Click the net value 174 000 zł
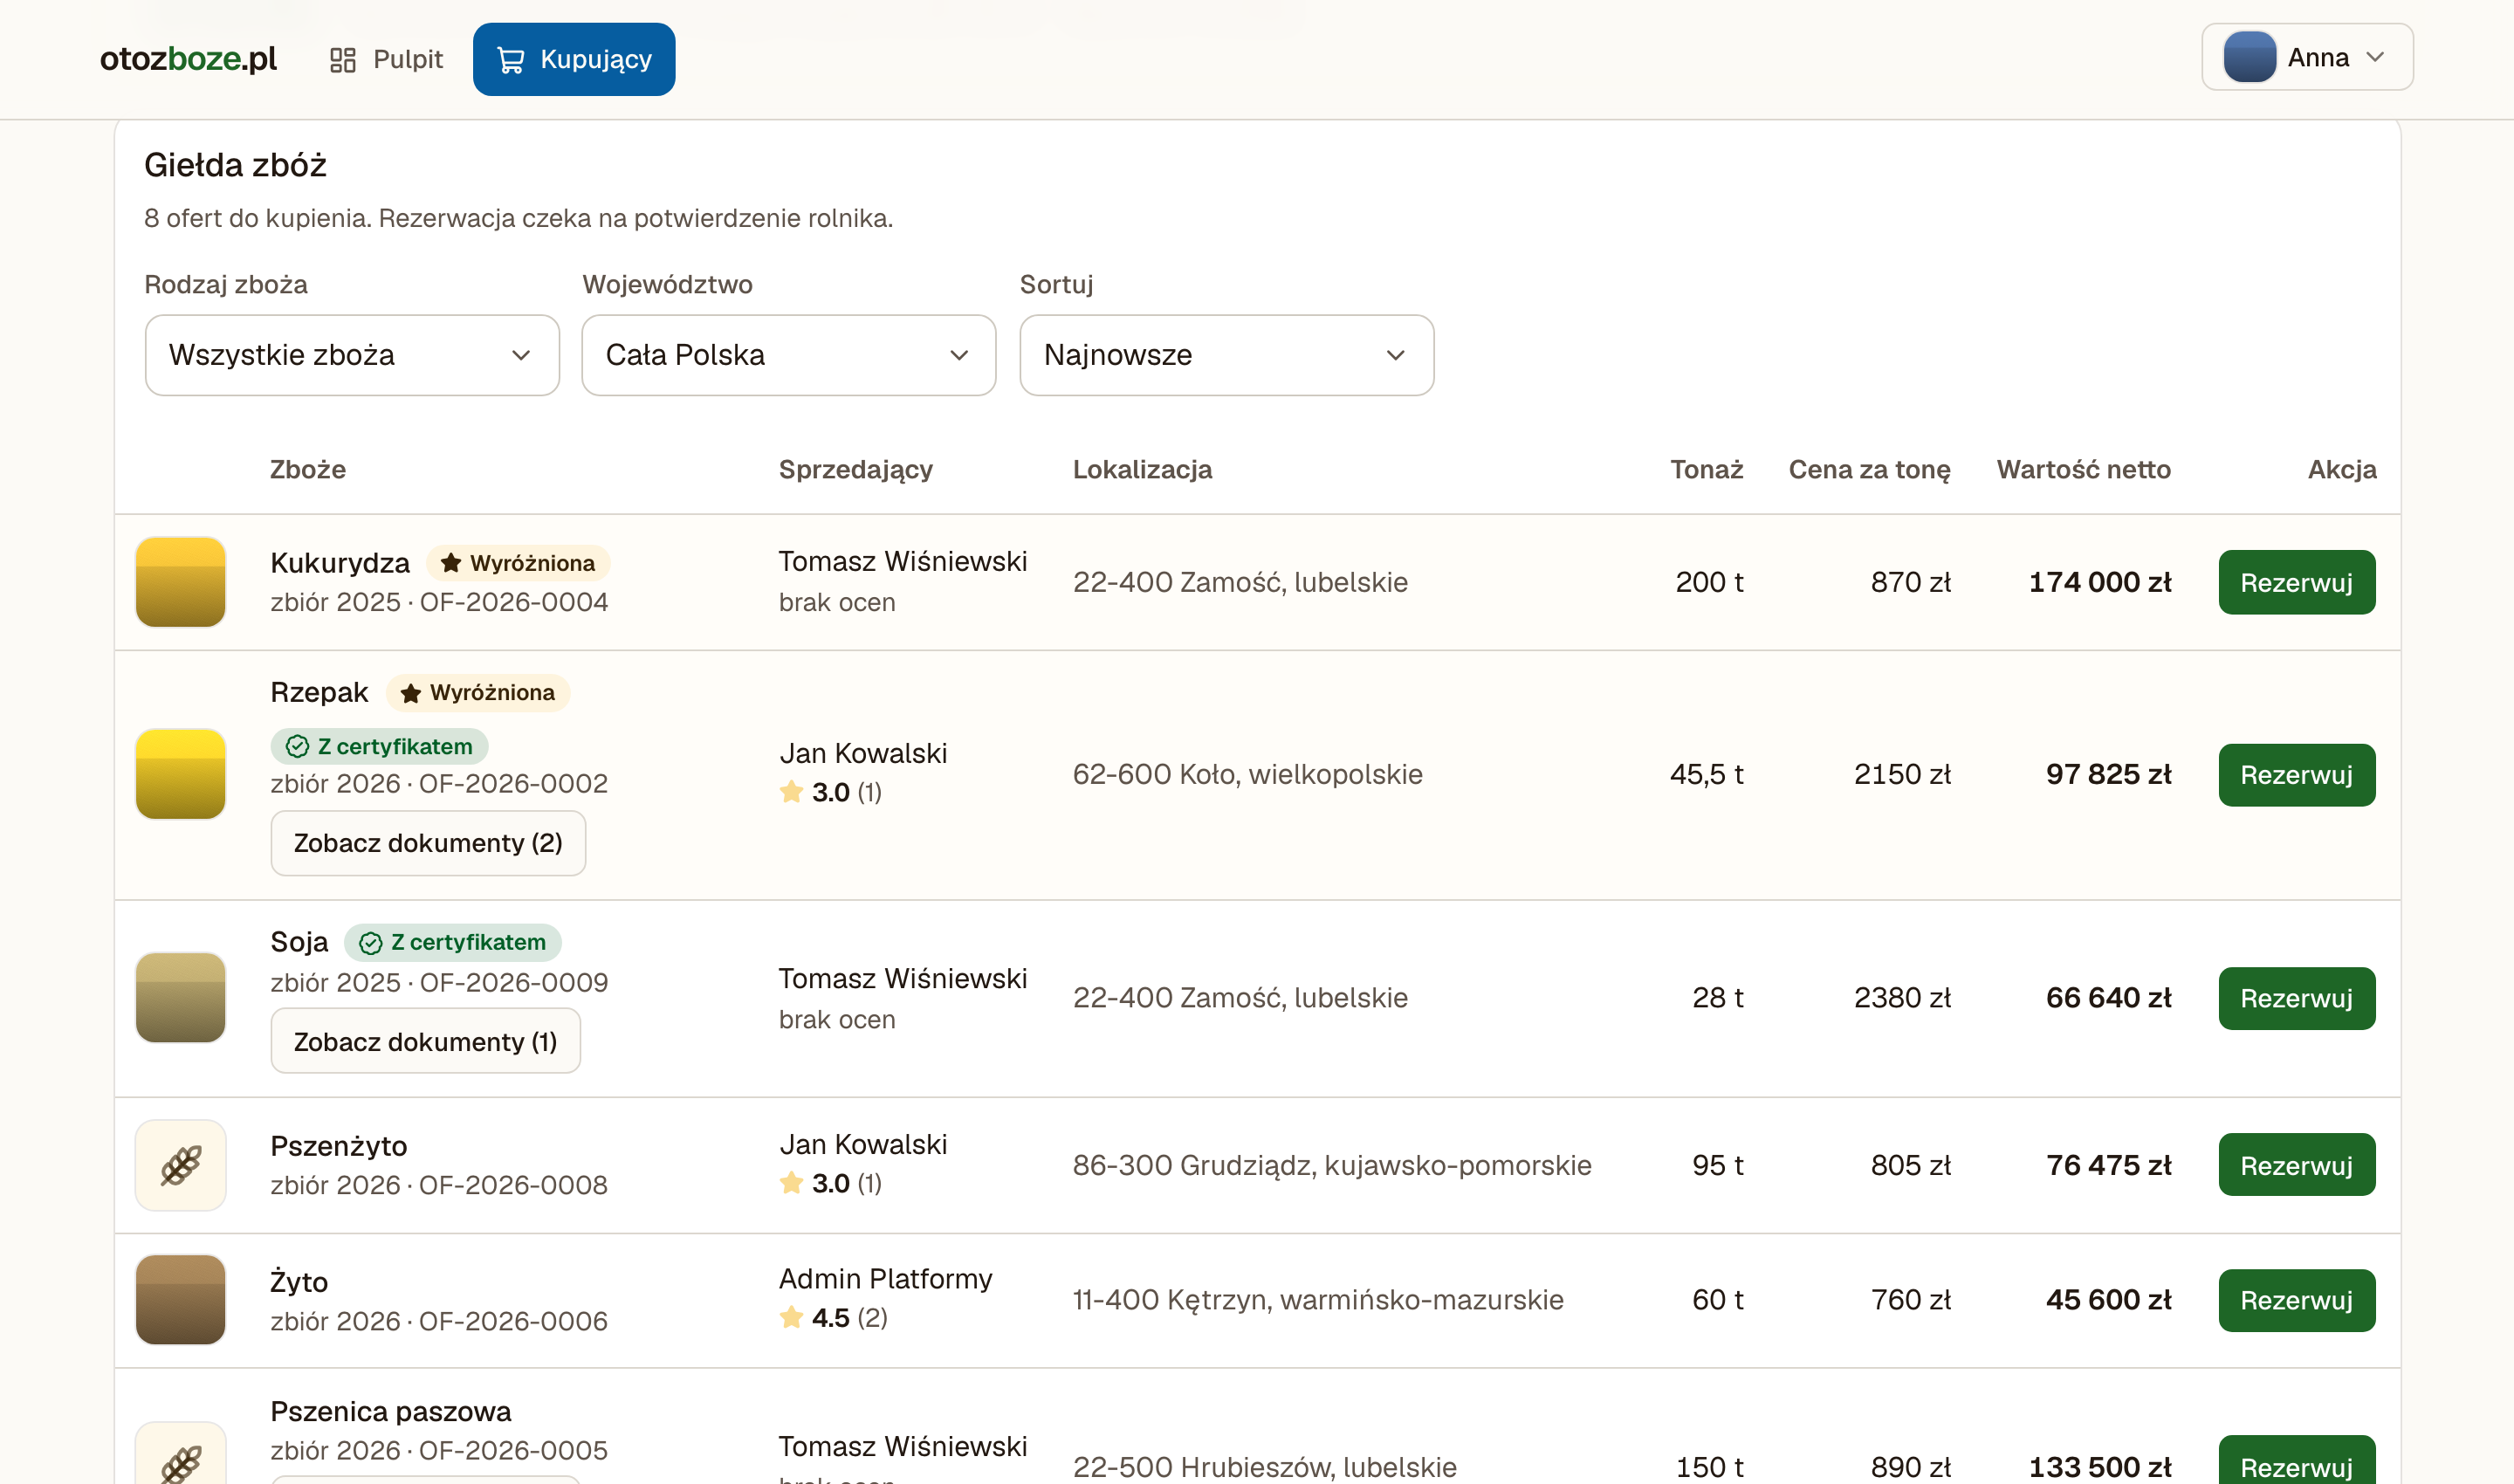Screen dimensions: 2514x1484 pyautogui.click(x=2100, y=582)
